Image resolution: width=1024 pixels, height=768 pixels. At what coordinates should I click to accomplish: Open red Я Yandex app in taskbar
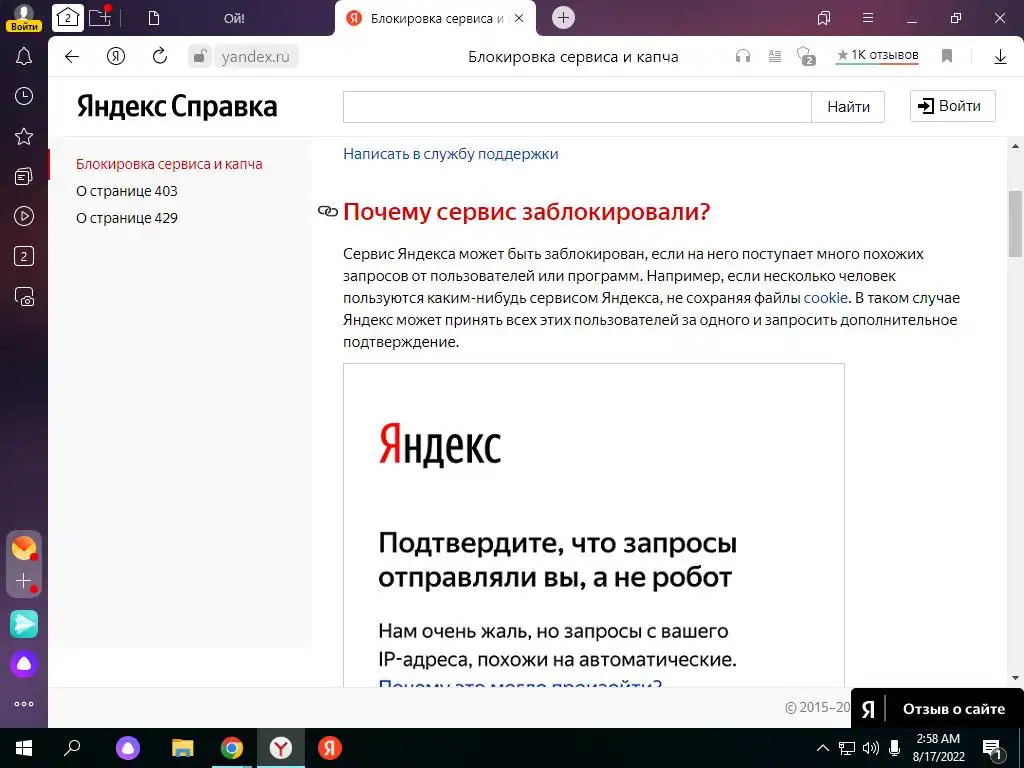coord(330,748)
